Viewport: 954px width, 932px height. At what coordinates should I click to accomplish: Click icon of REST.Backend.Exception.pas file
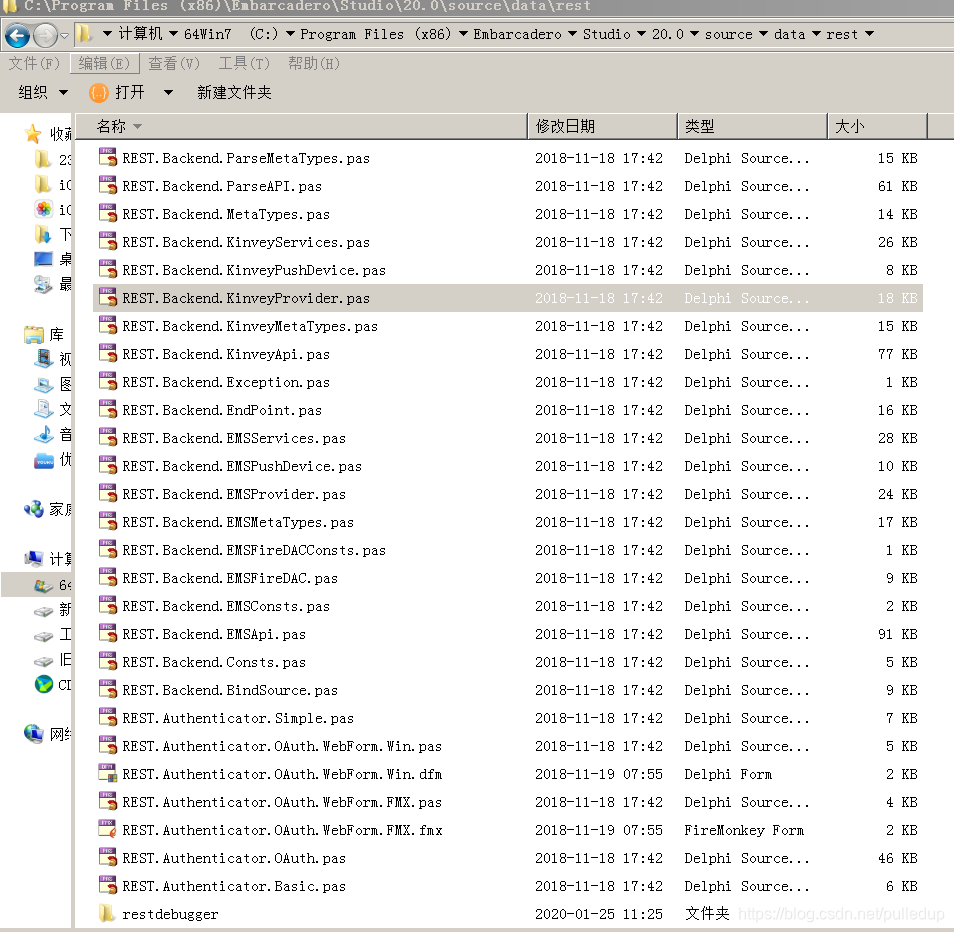coord(108,381)
